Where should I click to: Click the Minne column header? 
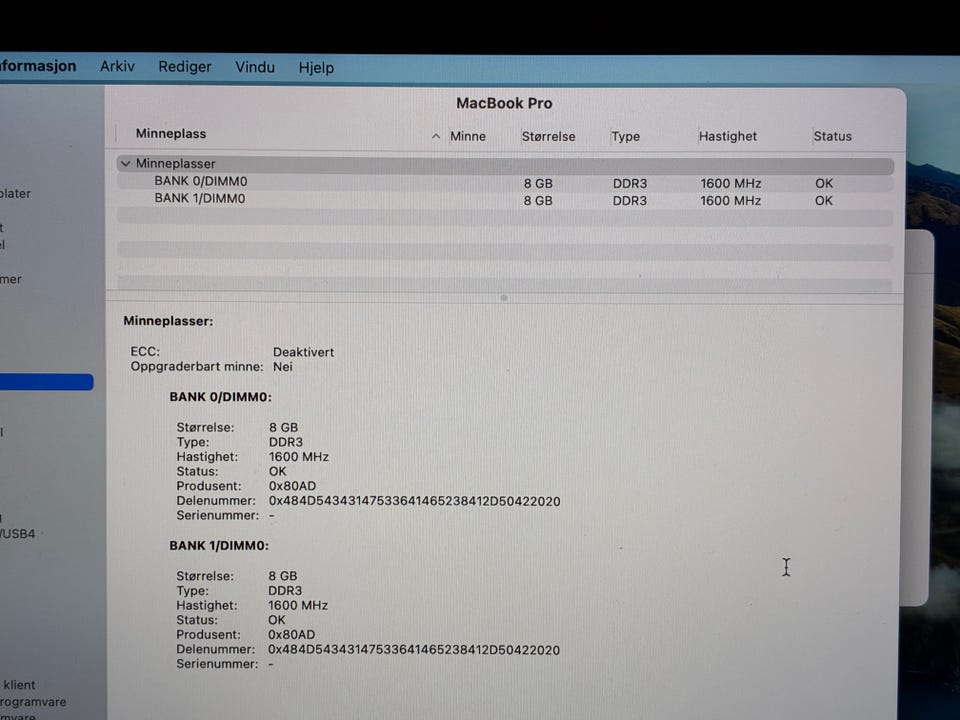click(x=468, y=136)
